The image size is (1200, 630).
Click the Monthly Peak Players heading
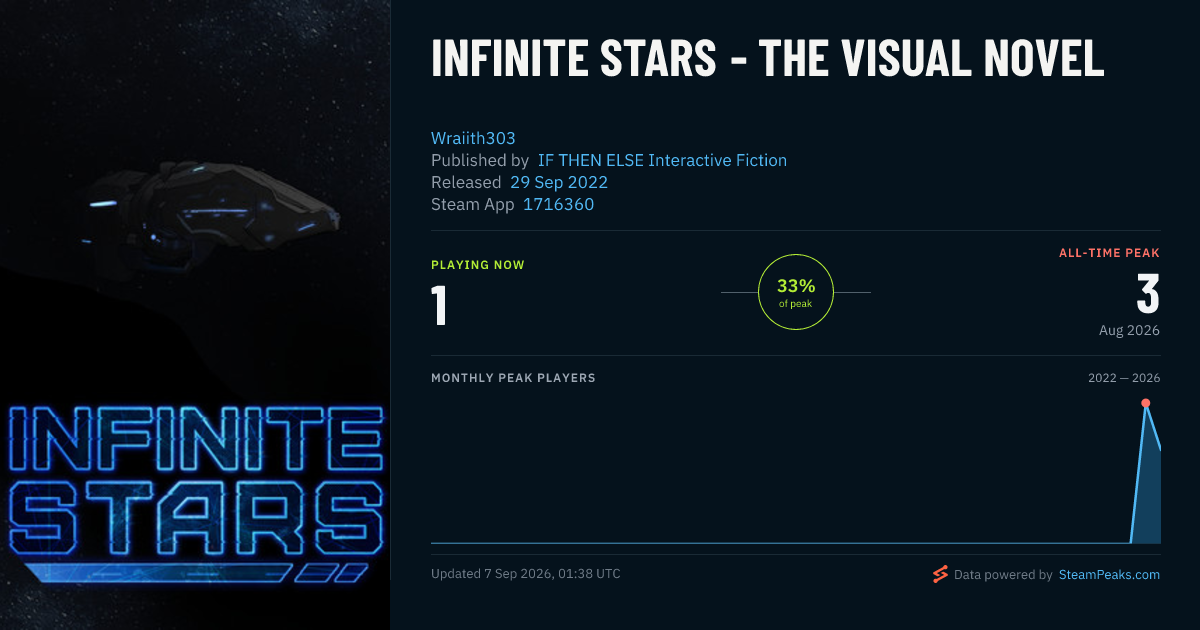[x=513, y=378]
